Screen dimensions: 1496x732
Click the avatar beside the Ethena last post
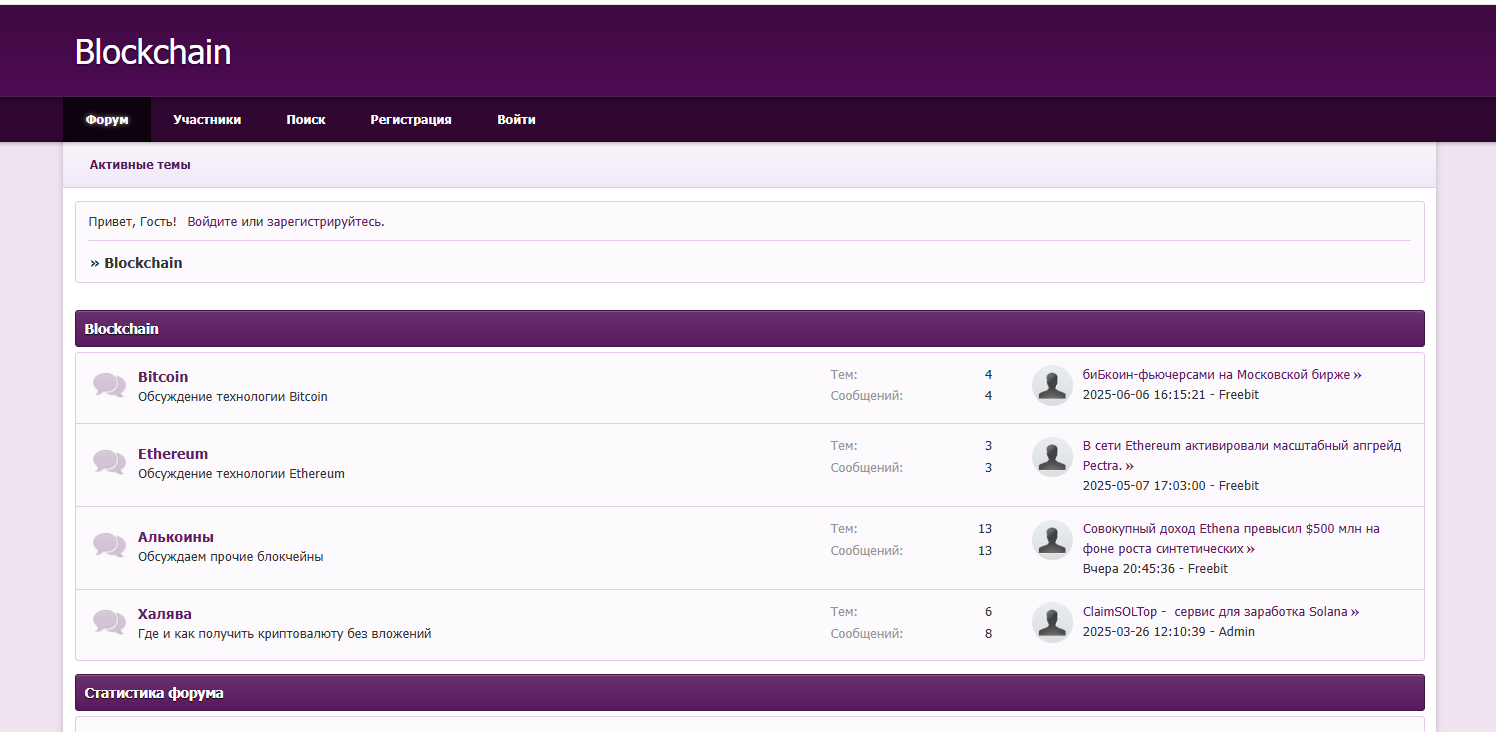1052,540
